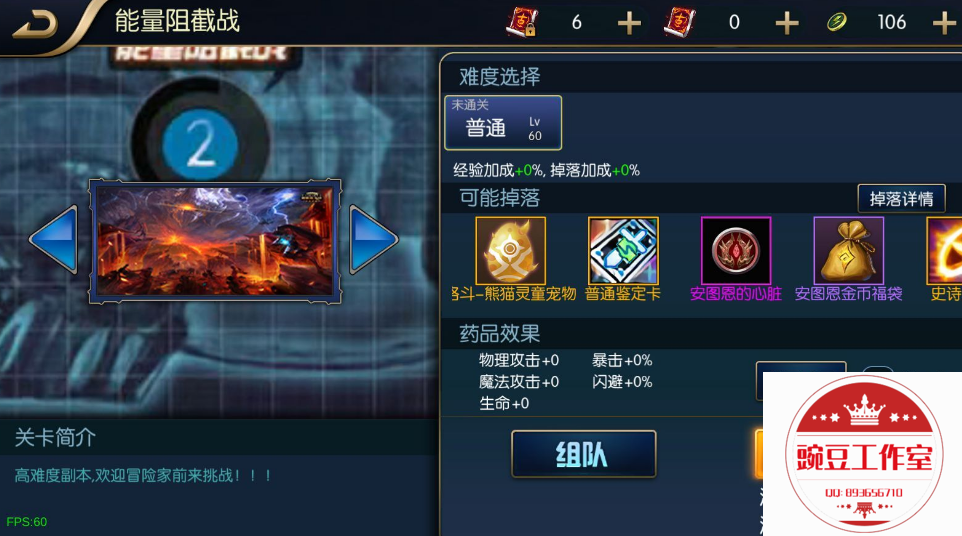Viewport: 962px width, 536px height.
Task: Select the 普通鉴定卡 item icon
Action: pos(623,250)
